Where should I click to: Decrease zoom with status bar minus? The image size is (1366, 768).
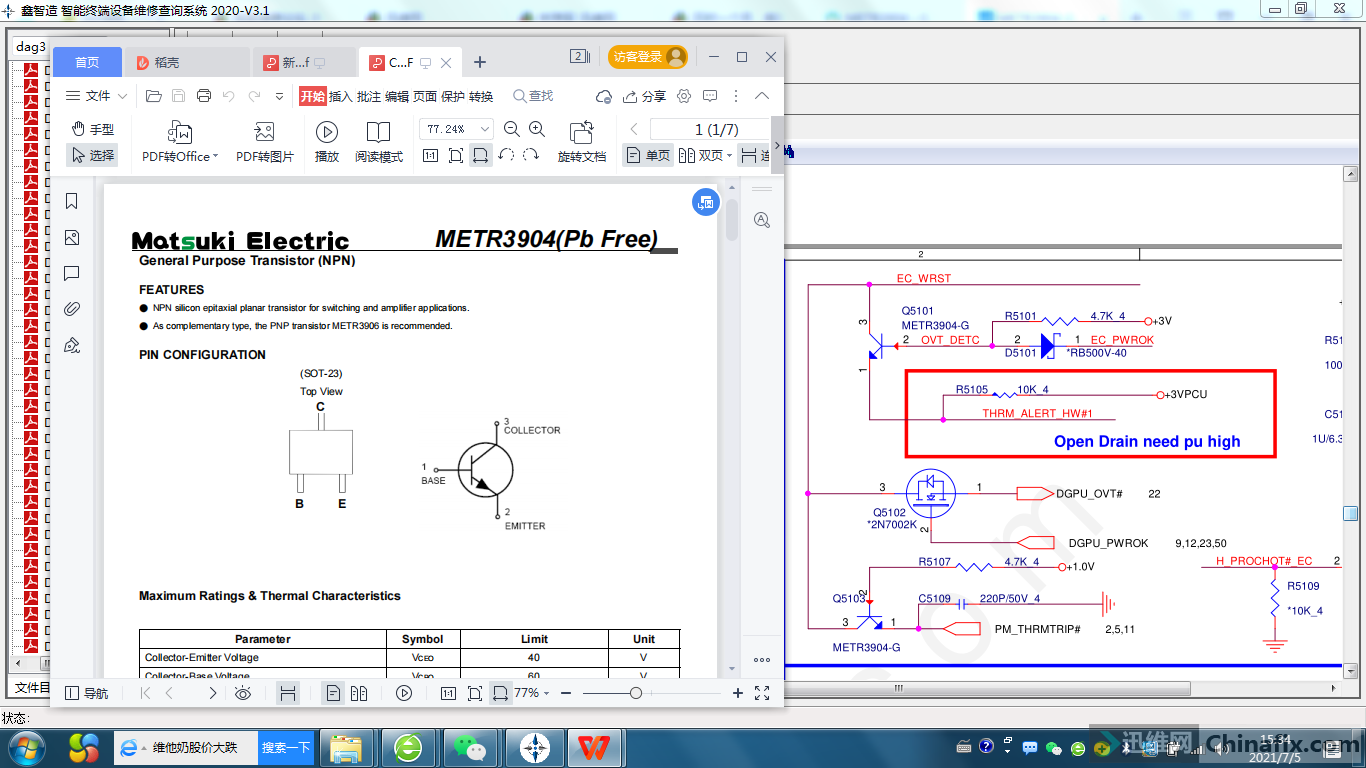(566, 693)
